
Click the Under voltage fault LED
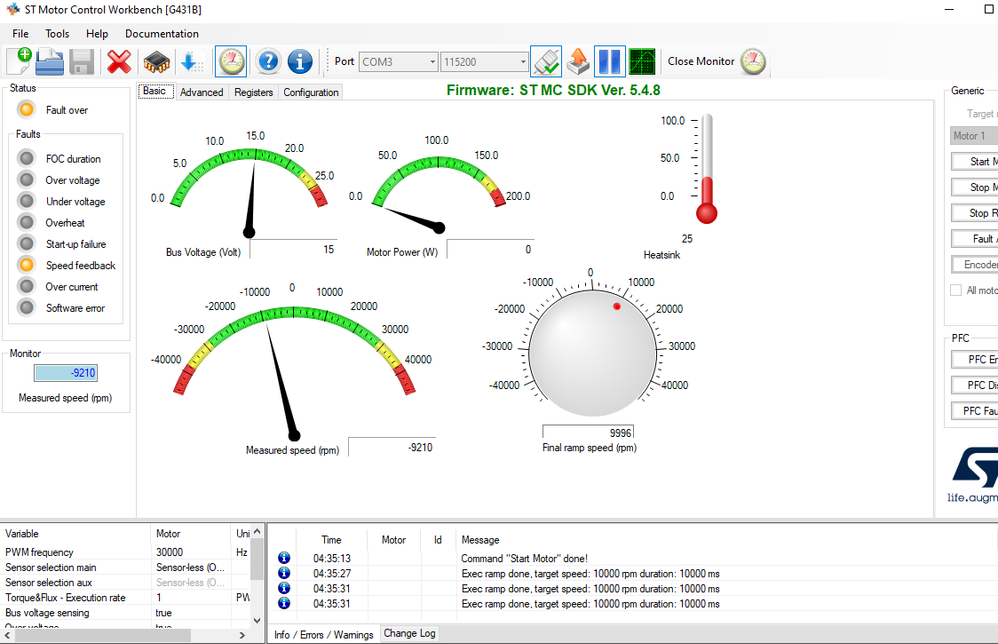point(26,201)
